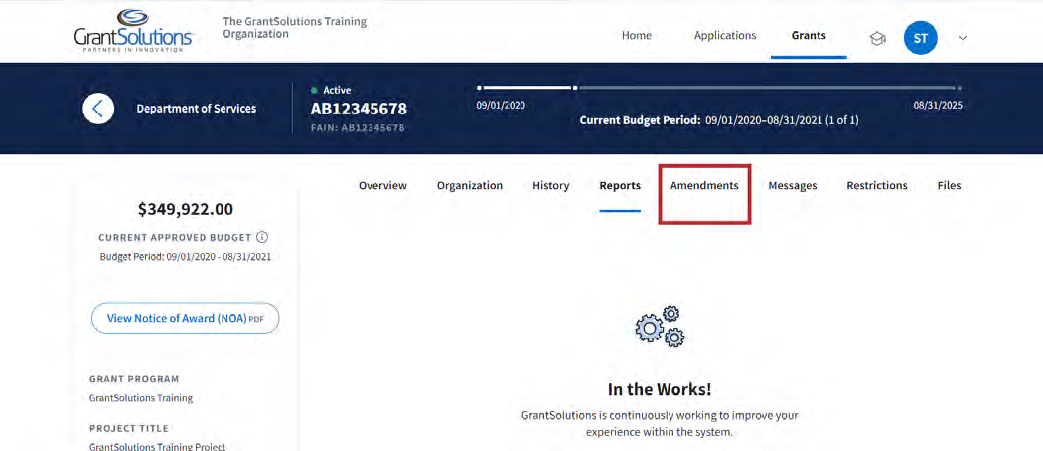View the Messages tab
Viewport: 1043px width, 451px height.
coord(792,186)
